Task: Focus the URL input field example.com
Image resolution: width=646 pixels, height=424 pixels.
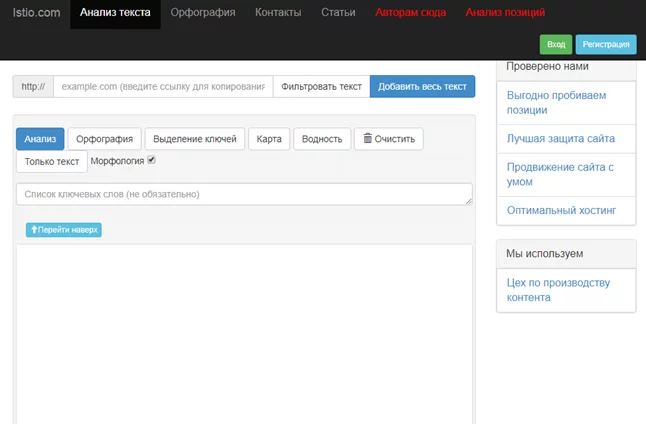Action: [163, 87]
